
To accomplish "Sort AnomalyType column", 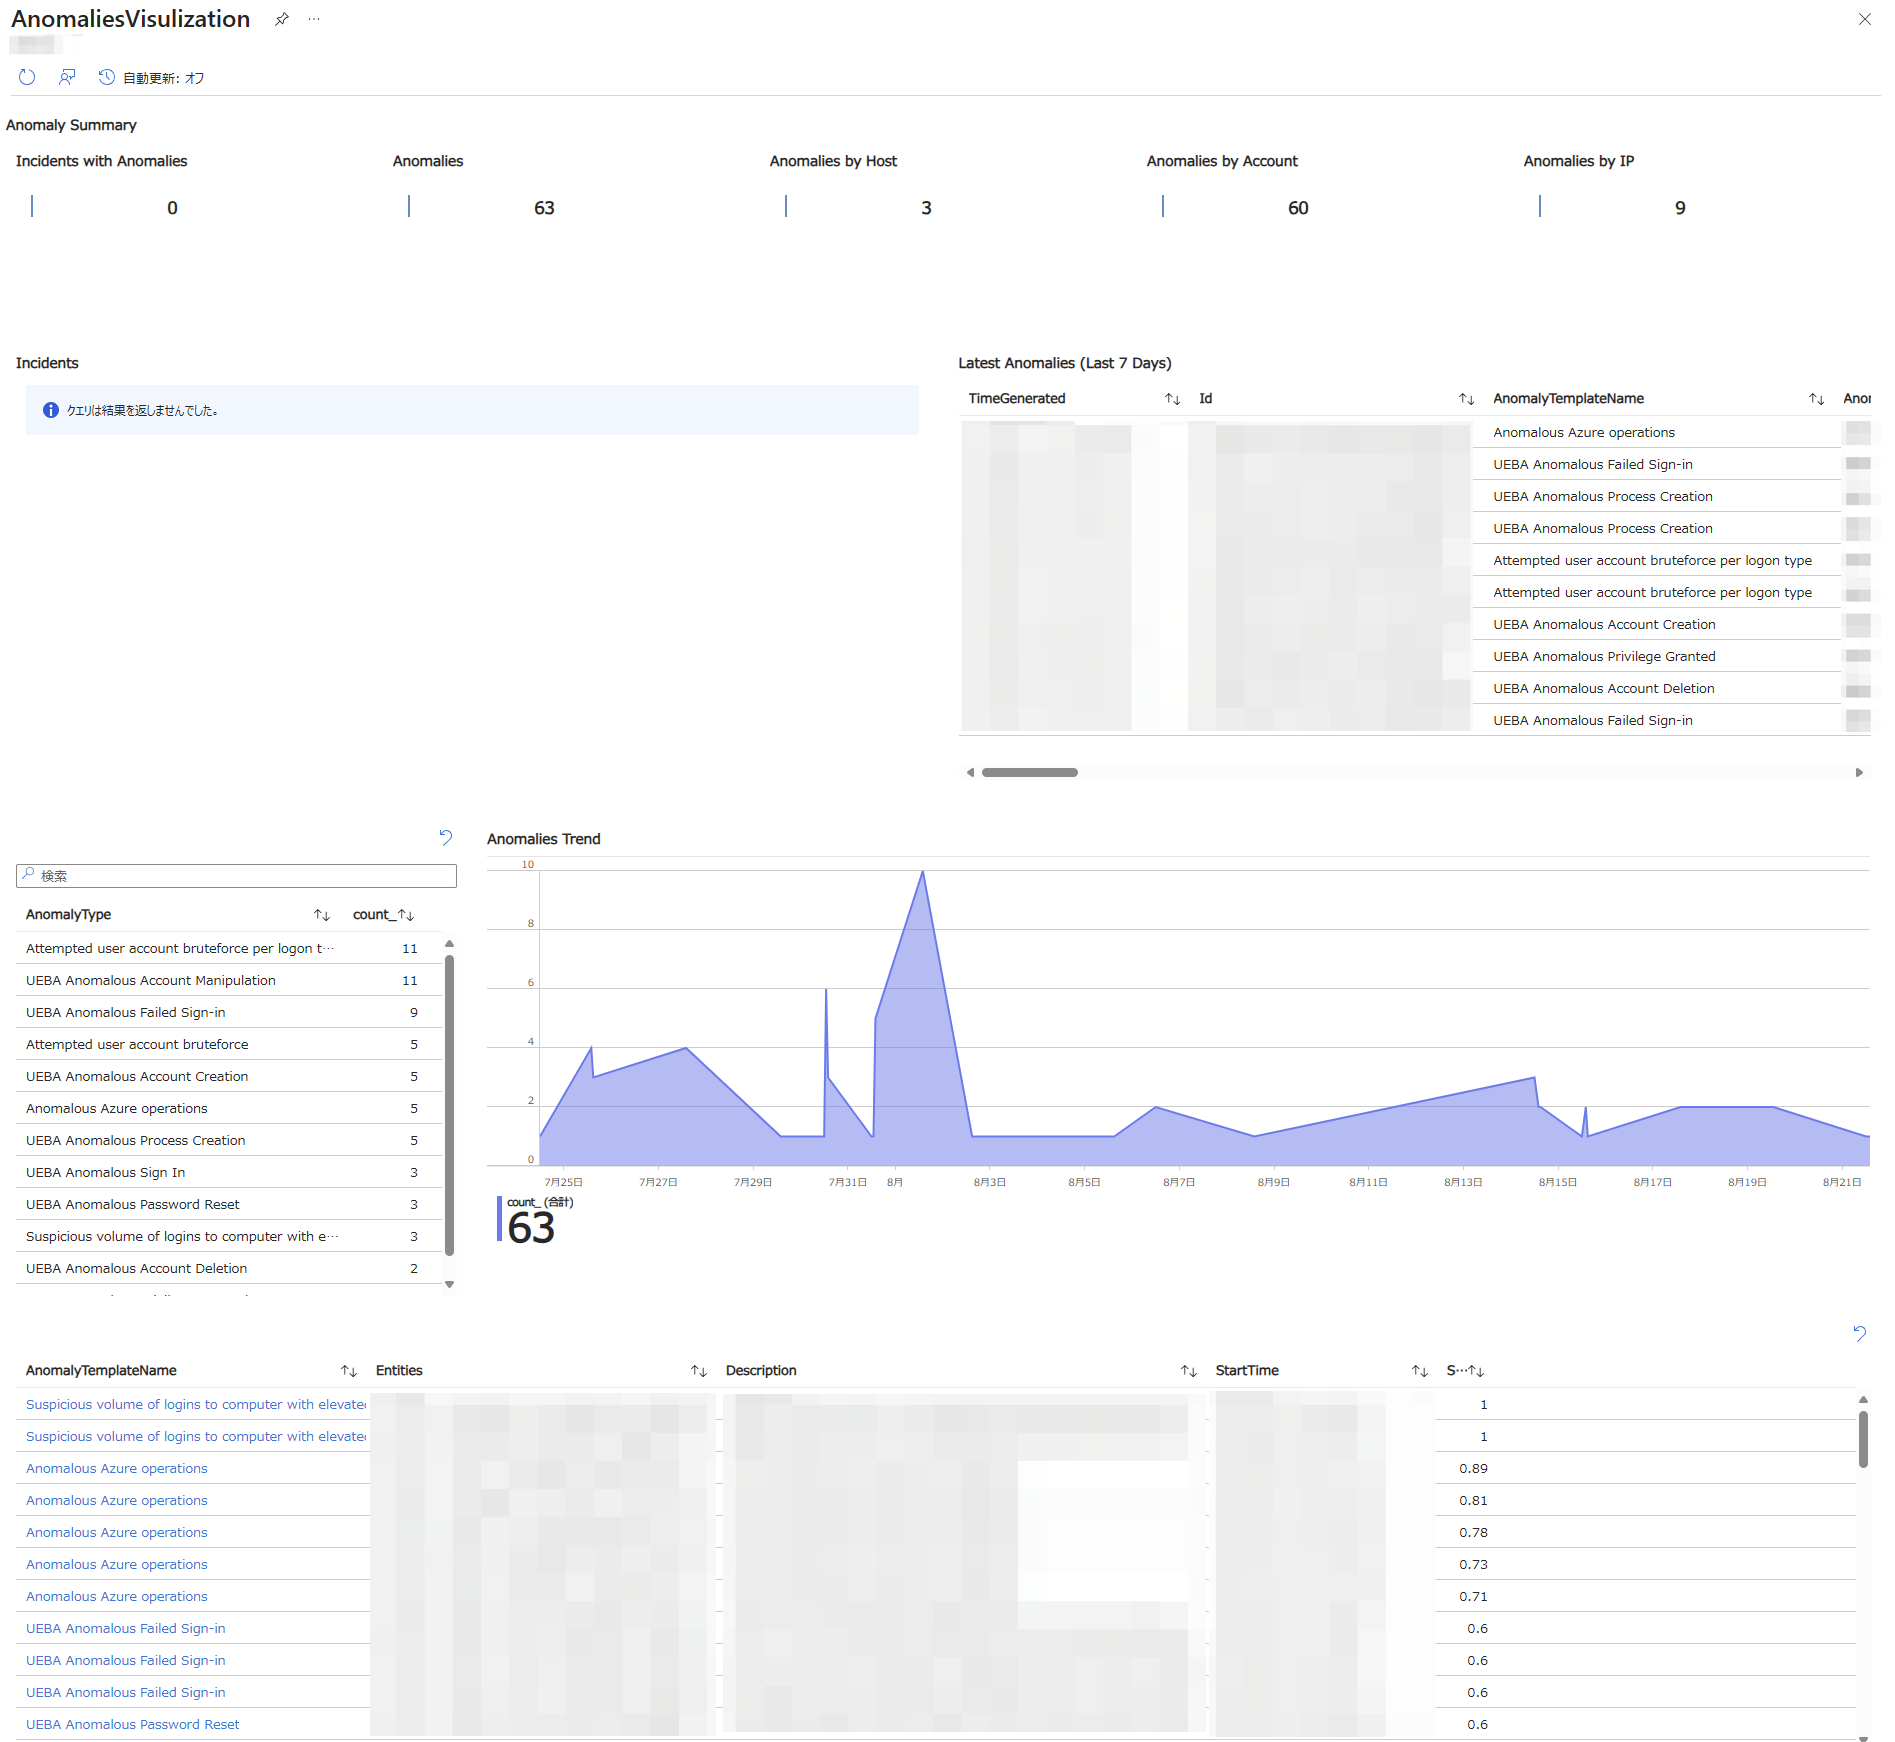I will tap(321, 915).
